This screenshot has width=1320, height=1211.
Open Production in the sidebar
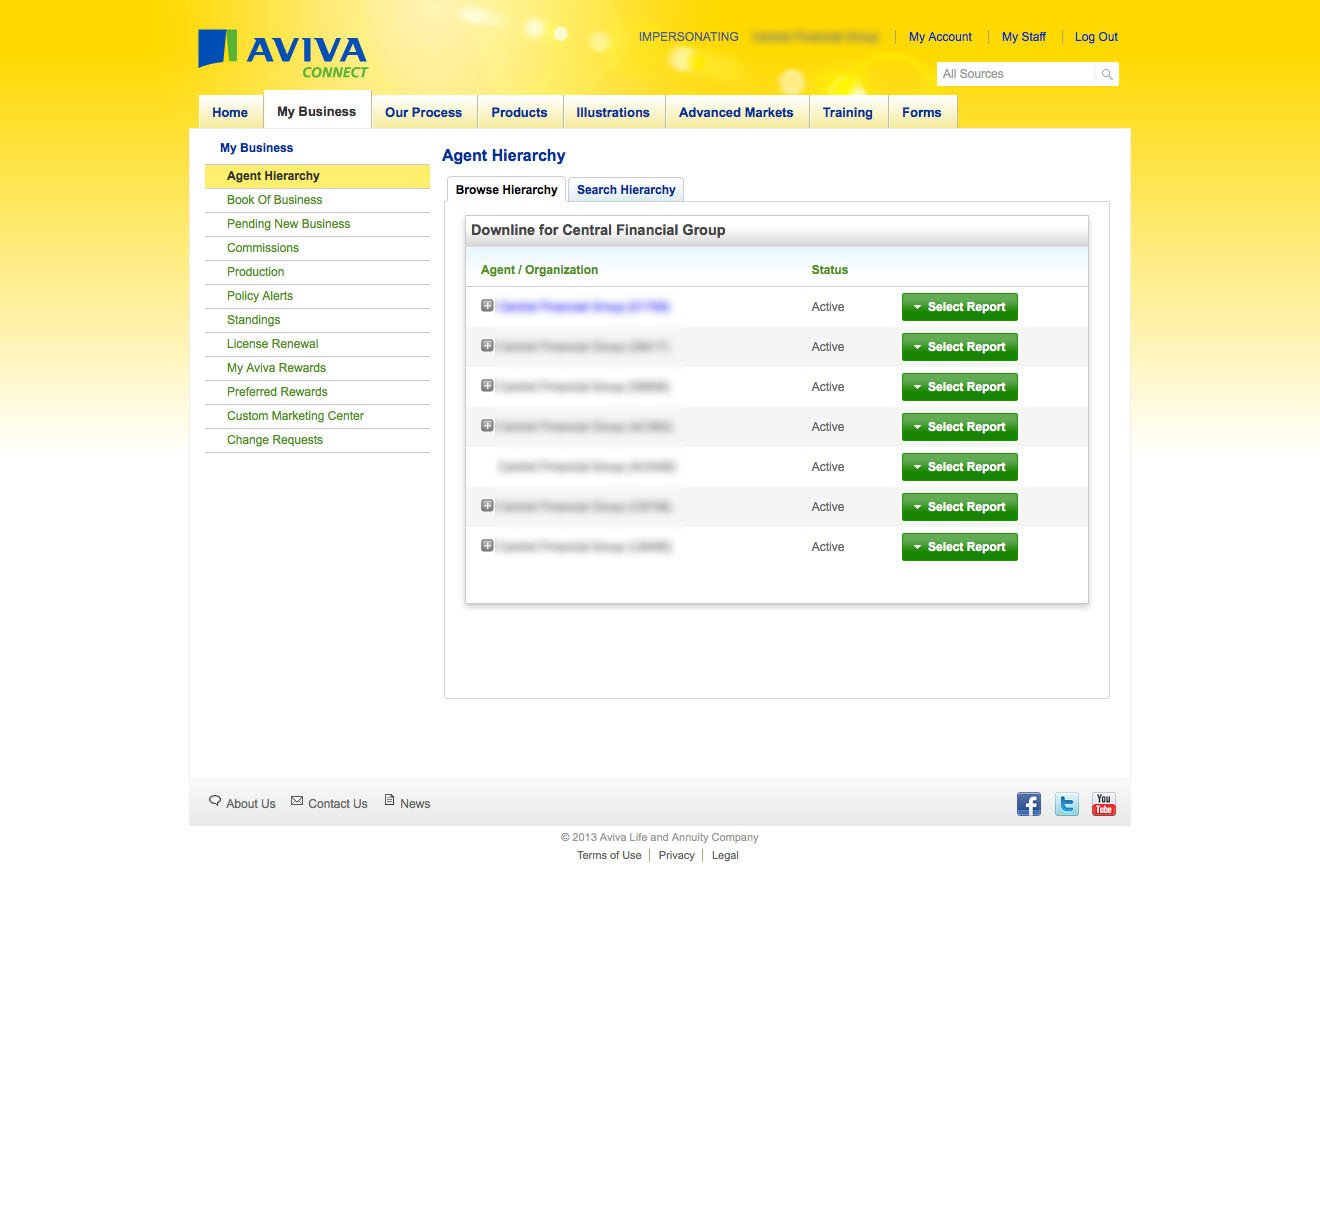click(317, 272)
